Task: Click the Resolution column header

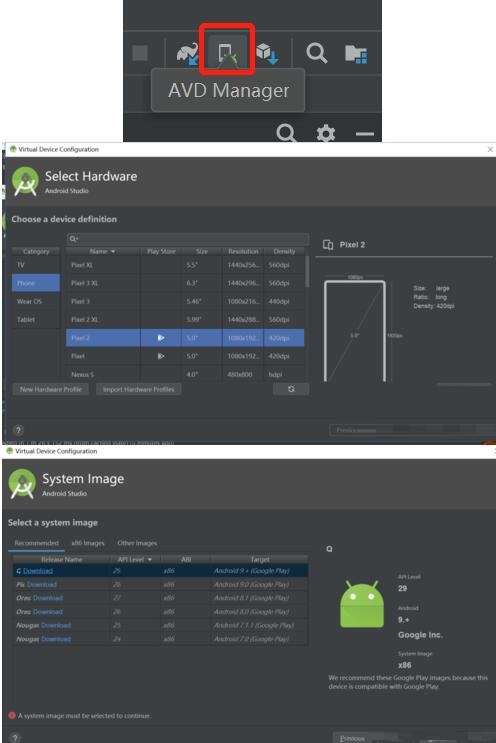Action: [243, 251]
